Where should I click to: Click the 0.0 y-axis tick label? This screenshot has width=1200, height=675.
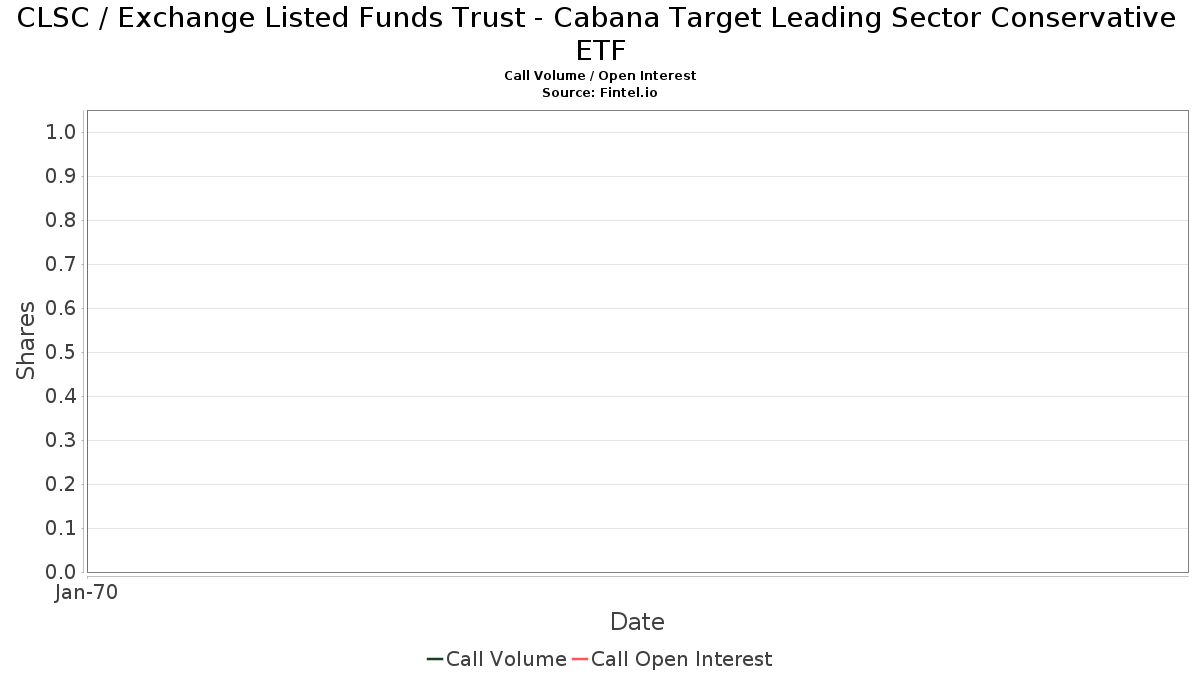61,572
